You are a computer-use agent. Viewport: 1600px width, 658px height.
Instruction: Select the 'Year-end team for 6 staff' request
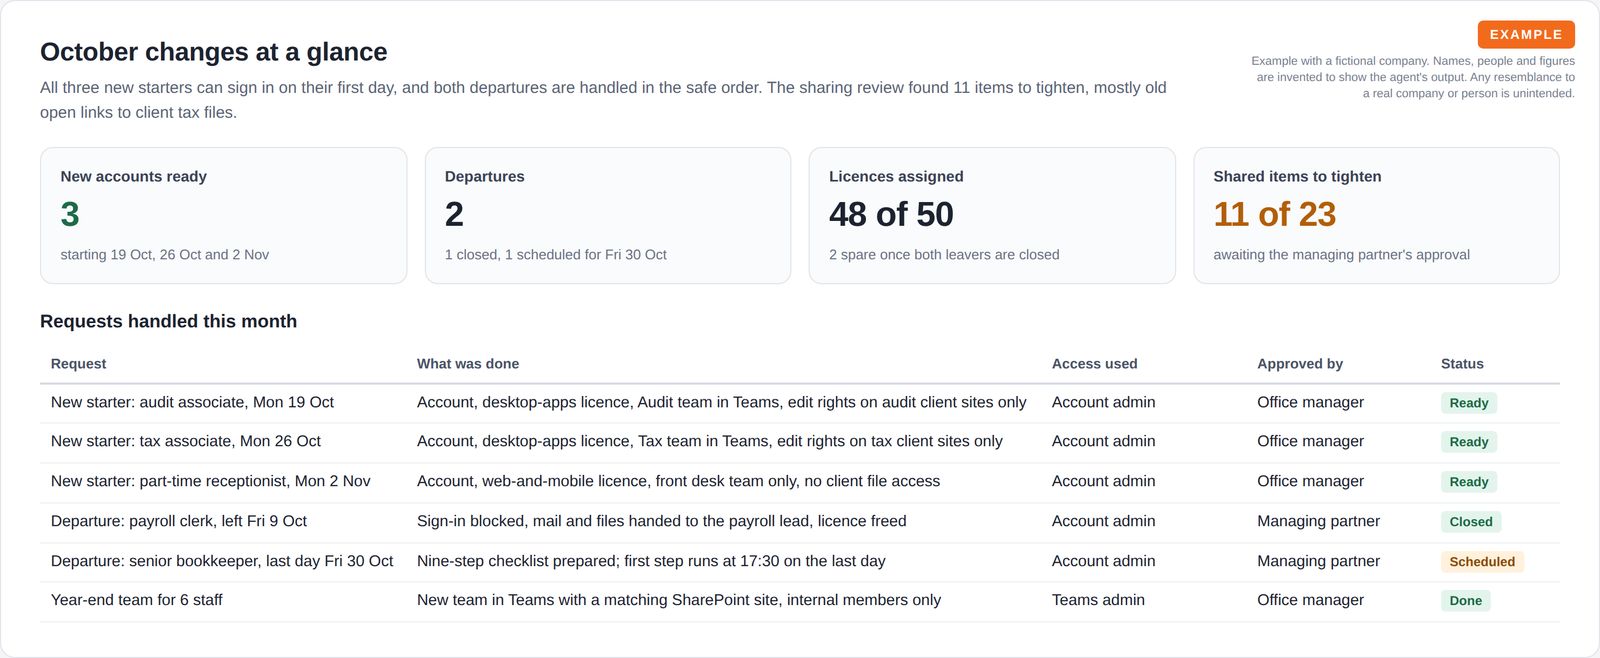137,600
